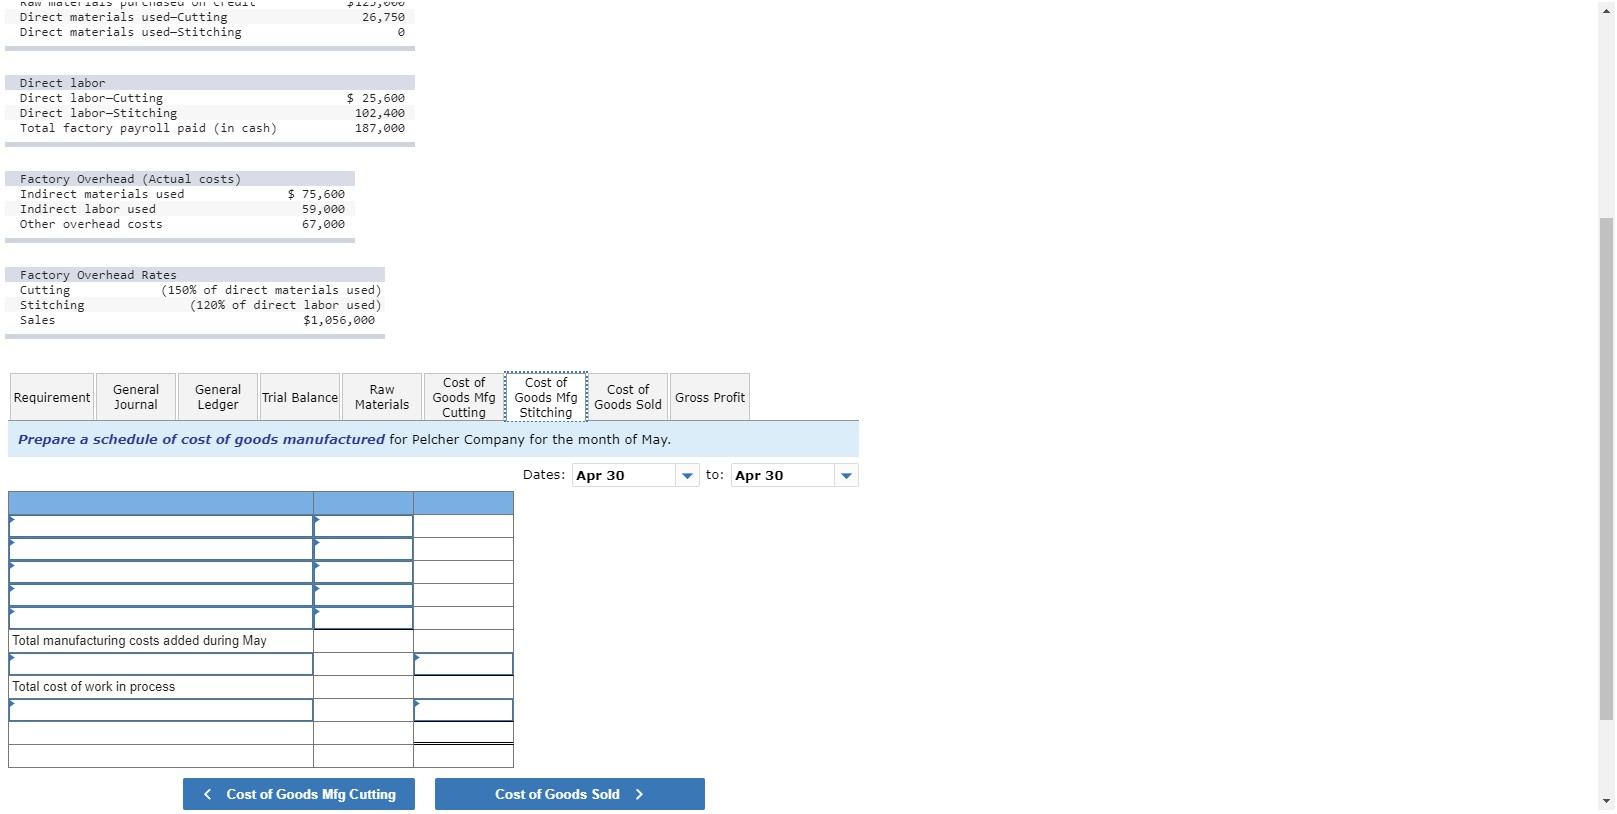Click the fourth row label cell in schedule
Image resolution: width=1617 pixels, height=814 pixels.
pos(161,595)
